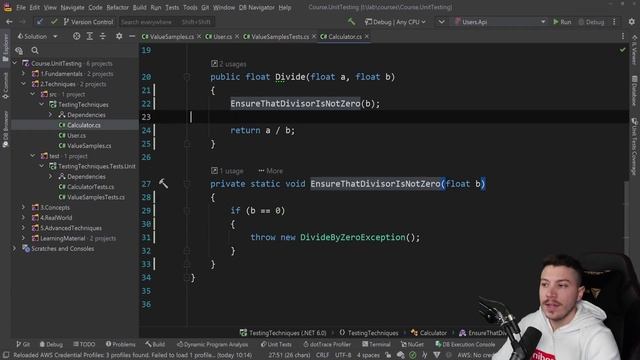Viewport: 640px width, 360px height.
Task: Click the green inspection checkmark in editor
Action: [x=622, y=50]
